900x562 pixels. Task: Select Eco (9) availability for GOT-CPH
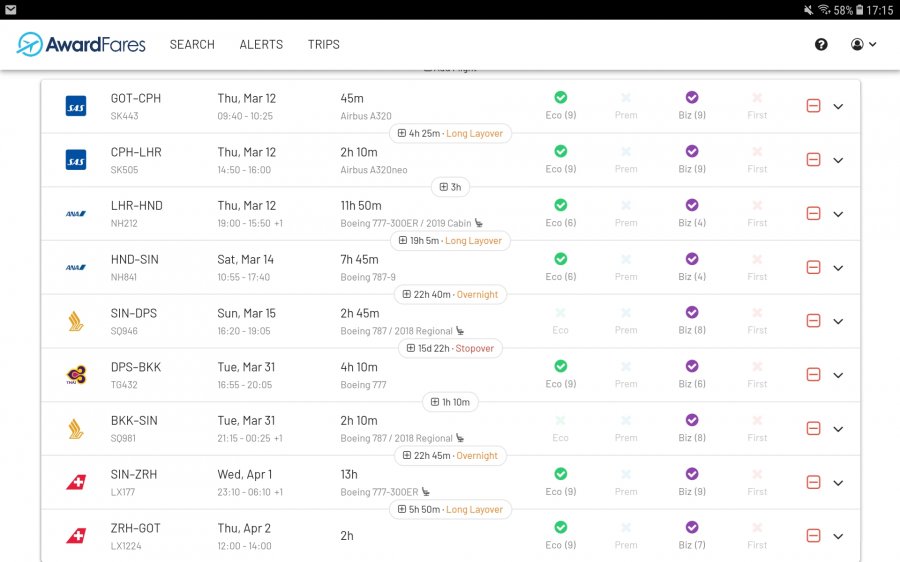(560, 105)
